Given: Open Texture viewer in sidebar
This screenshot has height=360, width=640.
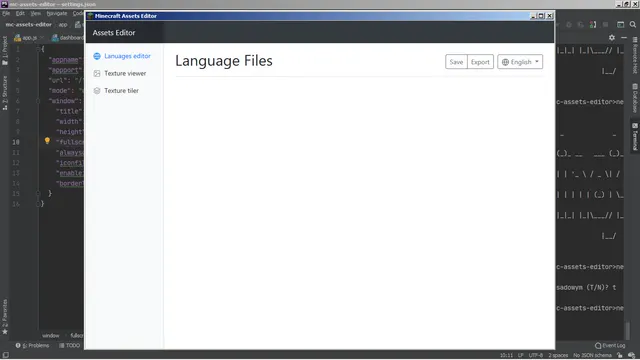Looking at the screenshot, I should [x=125, y=73].
